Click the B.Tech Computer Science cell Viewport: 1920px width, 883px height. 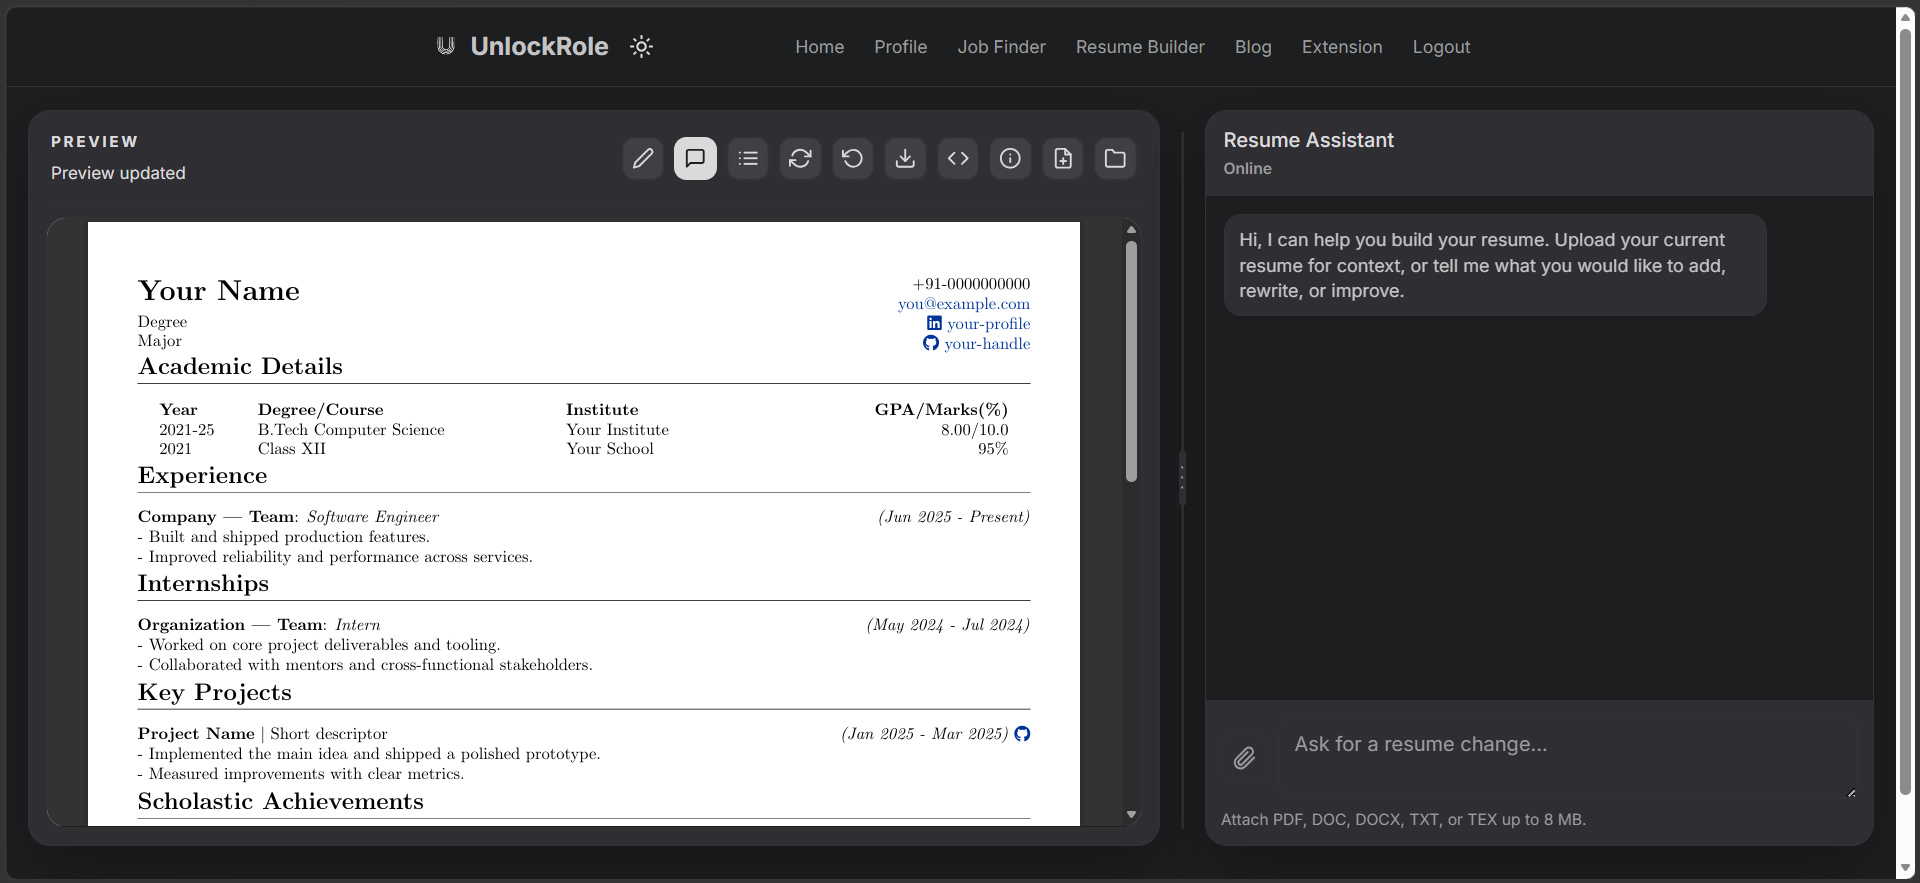(351, 430)
